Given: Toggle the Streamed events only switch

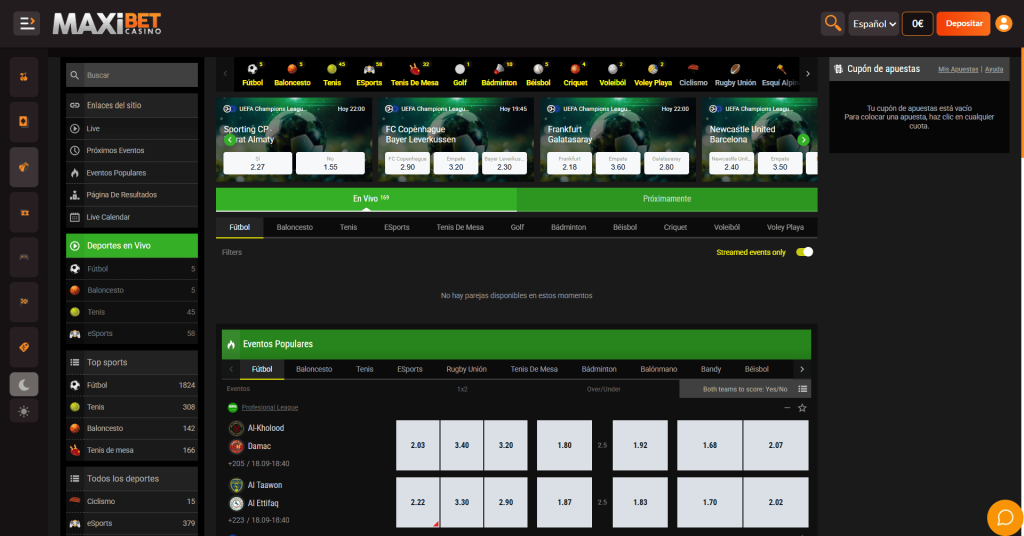Looking at the screenshot, I should coord(804,252).
